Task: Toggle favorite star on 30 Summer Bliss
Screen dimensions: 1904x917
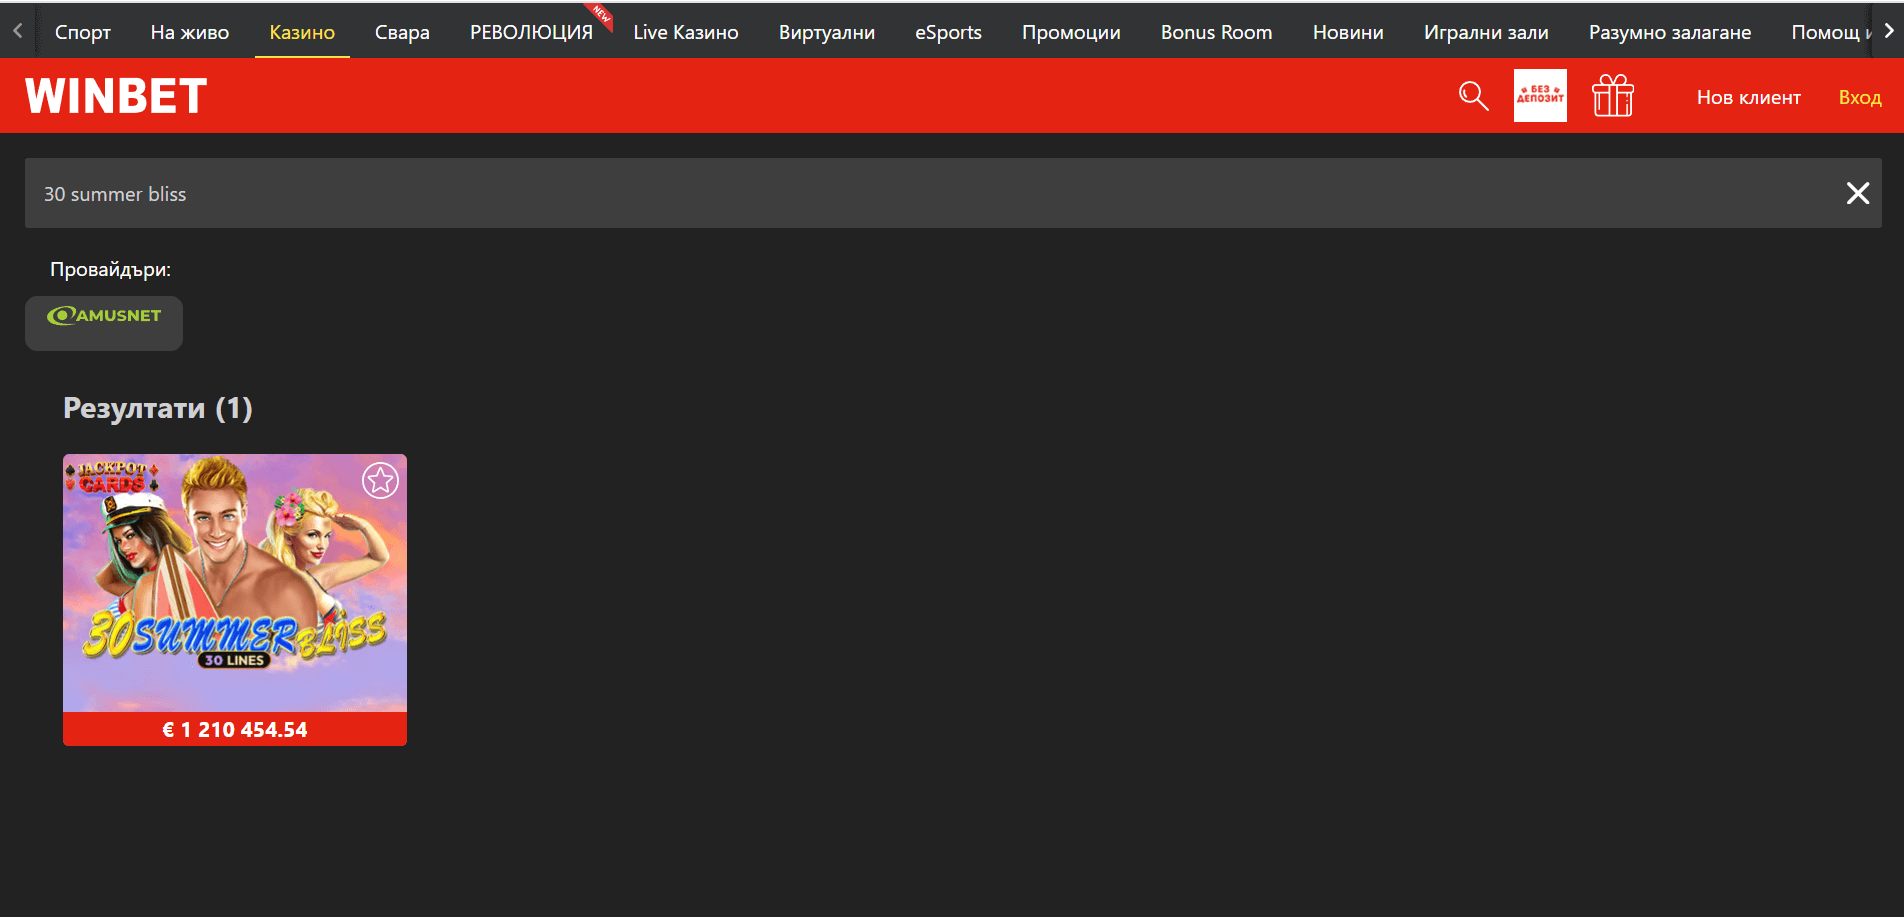Action: tap(380, 481)
